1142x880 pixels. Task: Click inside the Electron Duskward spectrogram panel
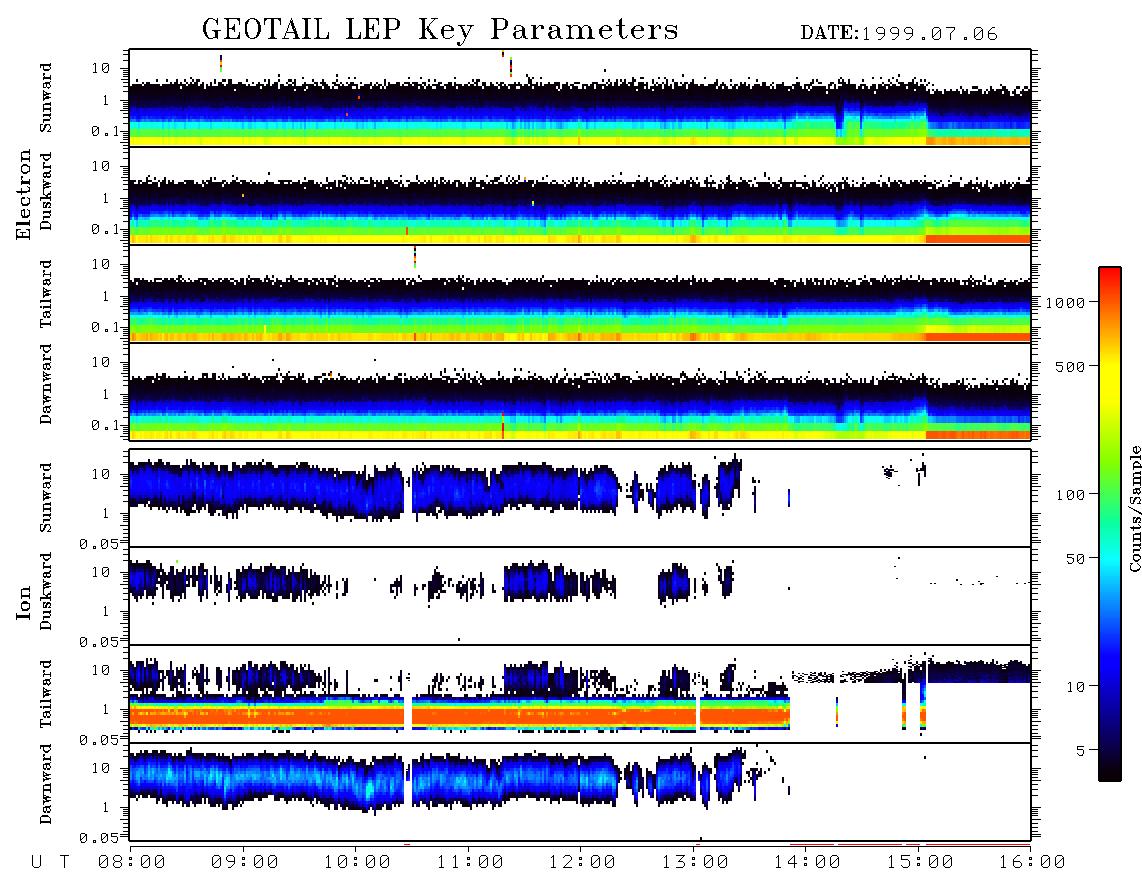[580, 196]
